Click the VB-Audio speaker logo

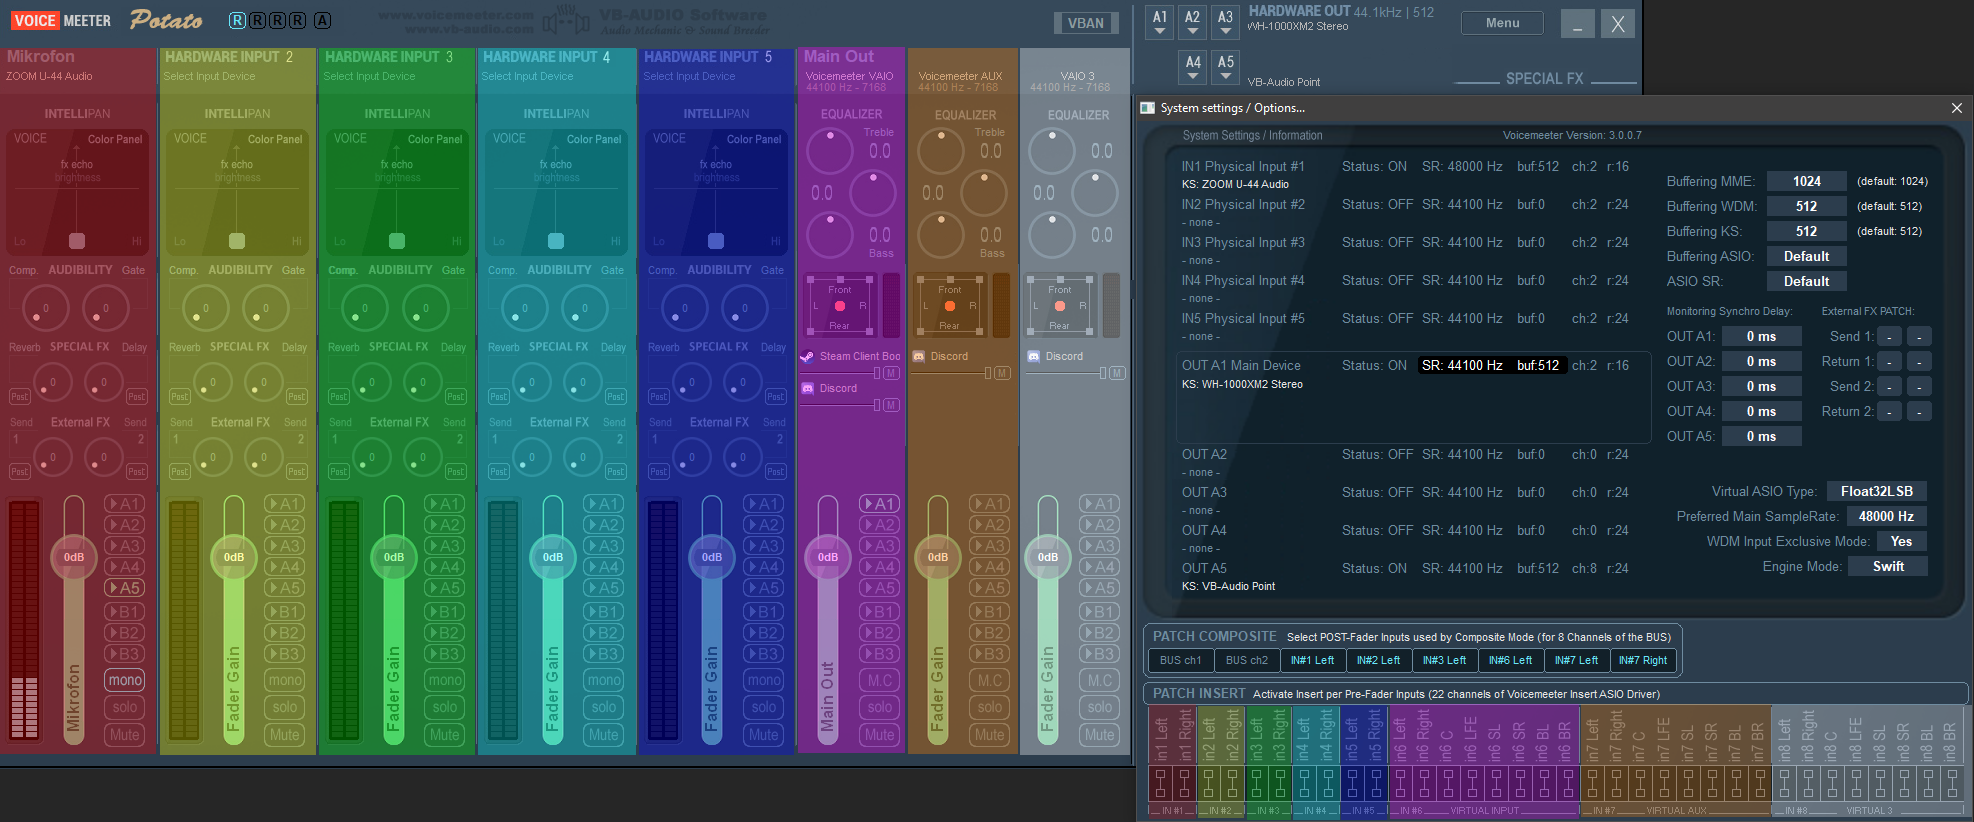point(565,20)
